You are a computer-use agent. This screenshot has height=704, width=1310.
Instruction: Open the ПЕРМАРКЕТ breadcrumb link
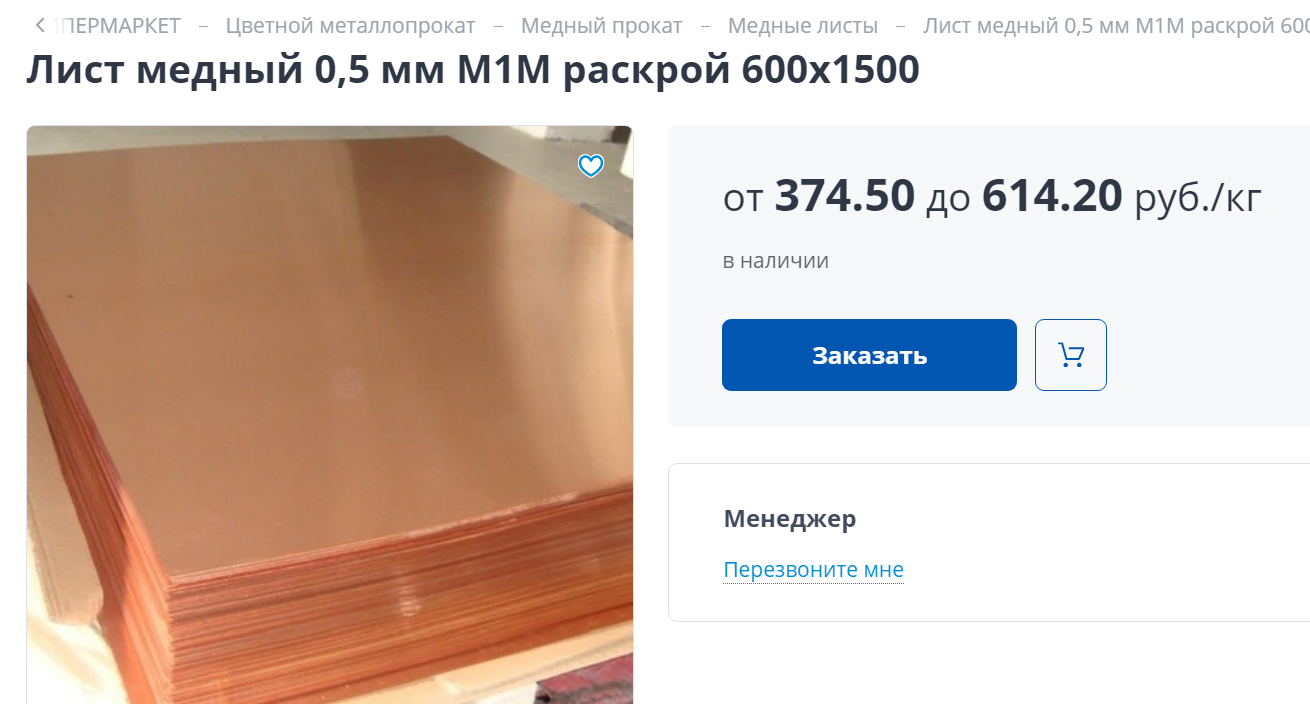pos(119,26)
